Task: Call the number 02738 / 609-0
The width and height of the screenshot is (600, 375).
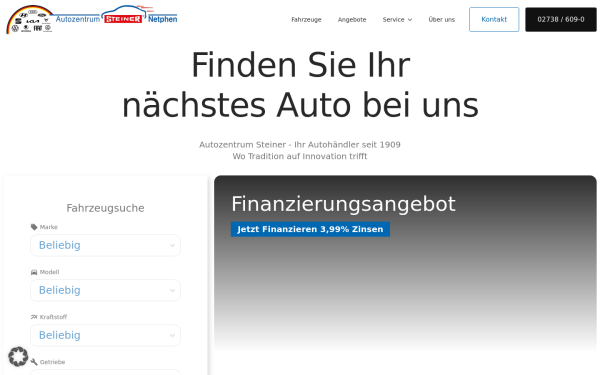Action: point(561,20)
